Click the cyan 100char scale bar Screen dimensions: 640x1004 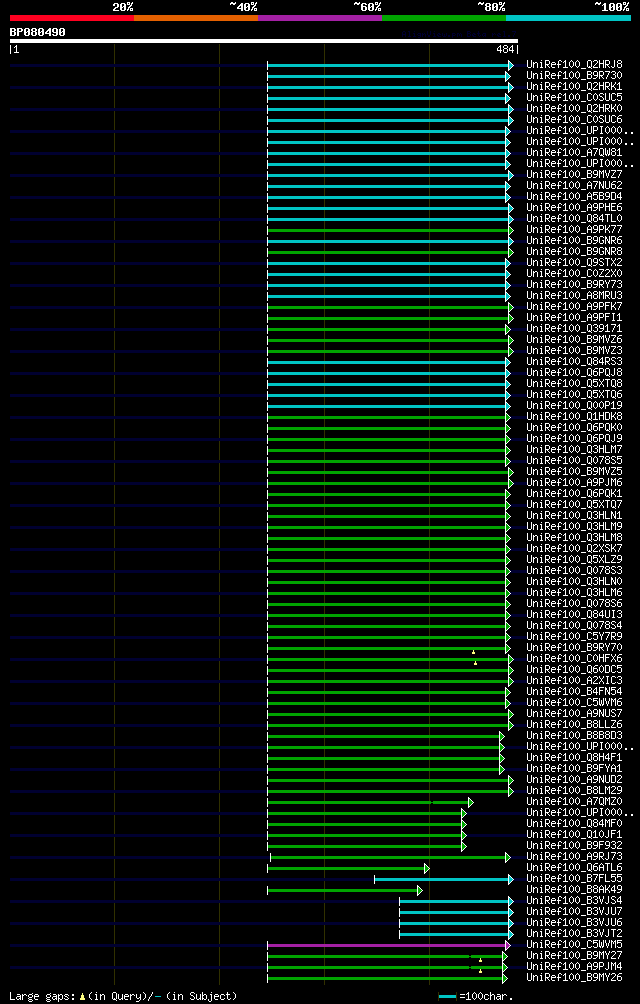coord(447,997)
